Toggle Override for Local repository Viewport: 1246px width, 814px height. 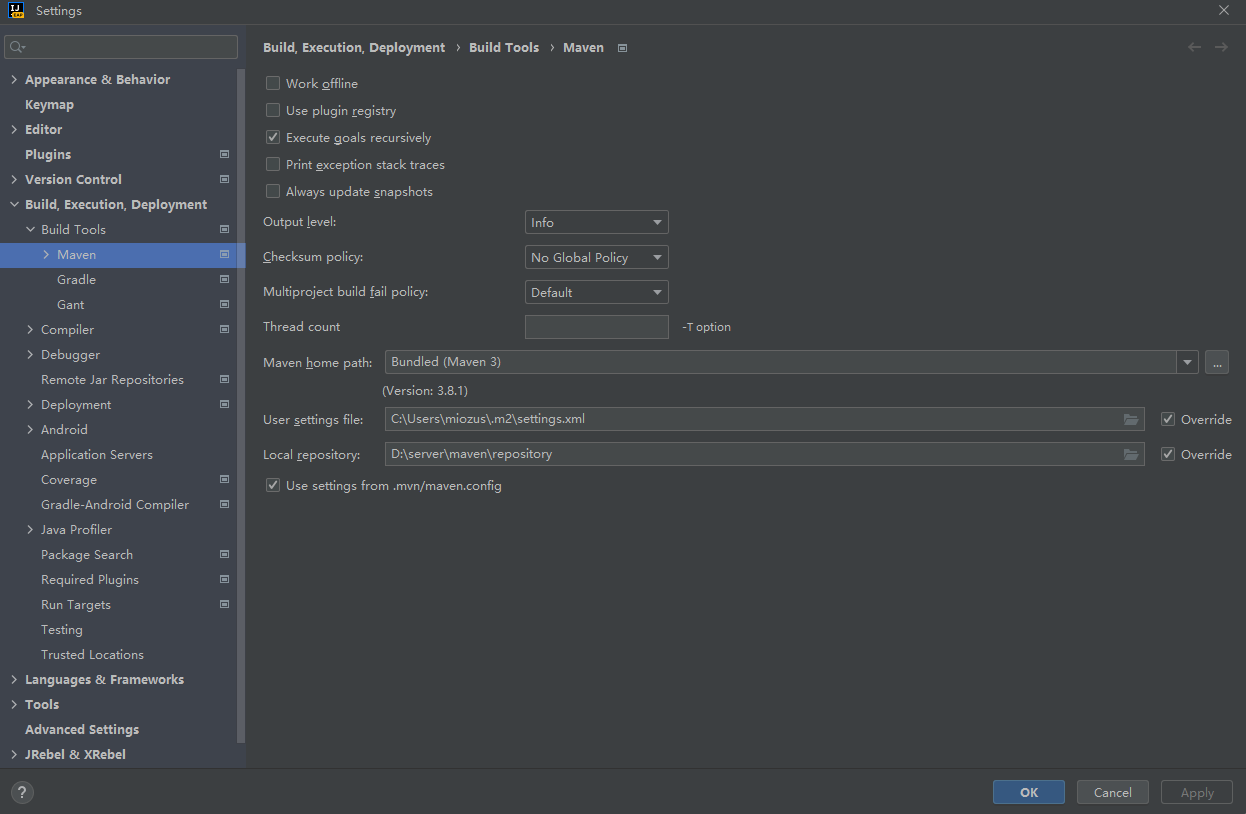coord(1168,455)
